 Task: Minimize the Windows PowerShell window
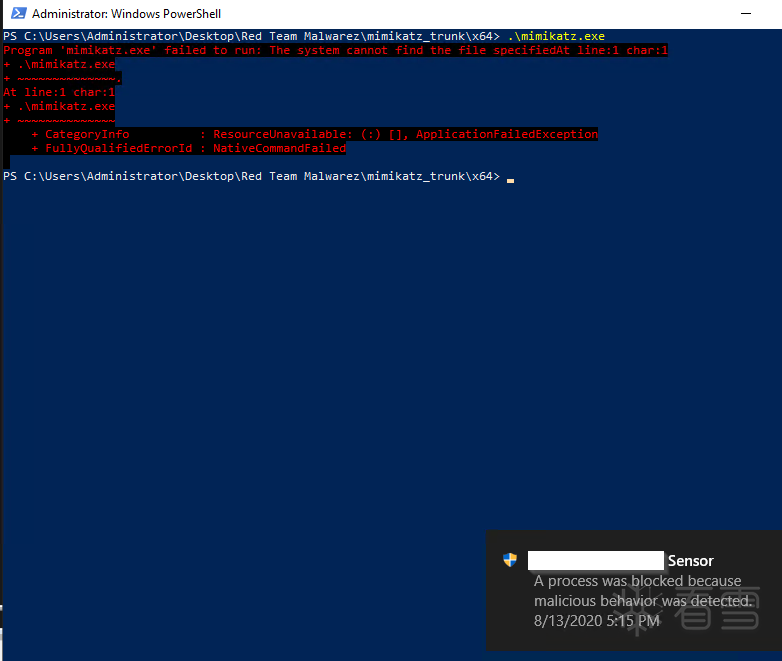746,13
